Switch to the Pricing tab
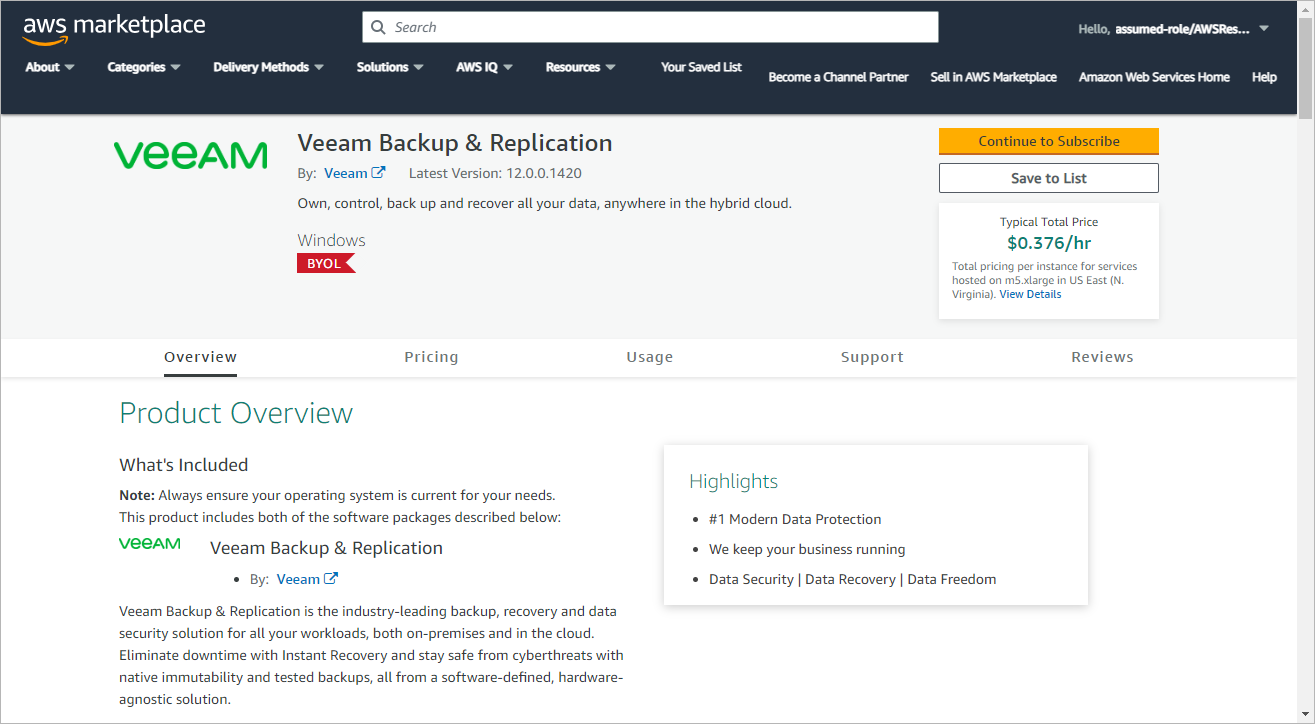The height and width of the screenshot is (724, 1315). point(431,357)
